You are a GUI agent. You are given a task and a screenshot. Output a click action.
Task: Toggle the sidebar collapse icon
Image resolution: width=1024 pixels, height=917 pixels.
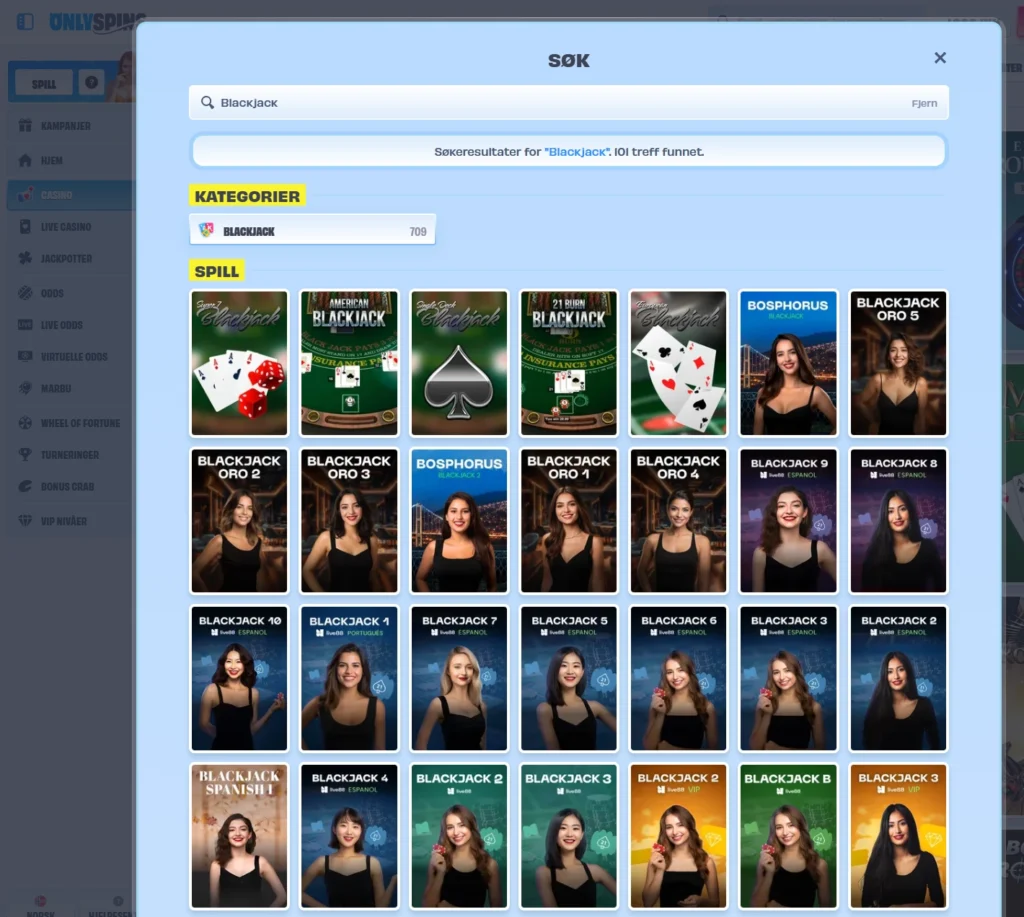[25, 21]
